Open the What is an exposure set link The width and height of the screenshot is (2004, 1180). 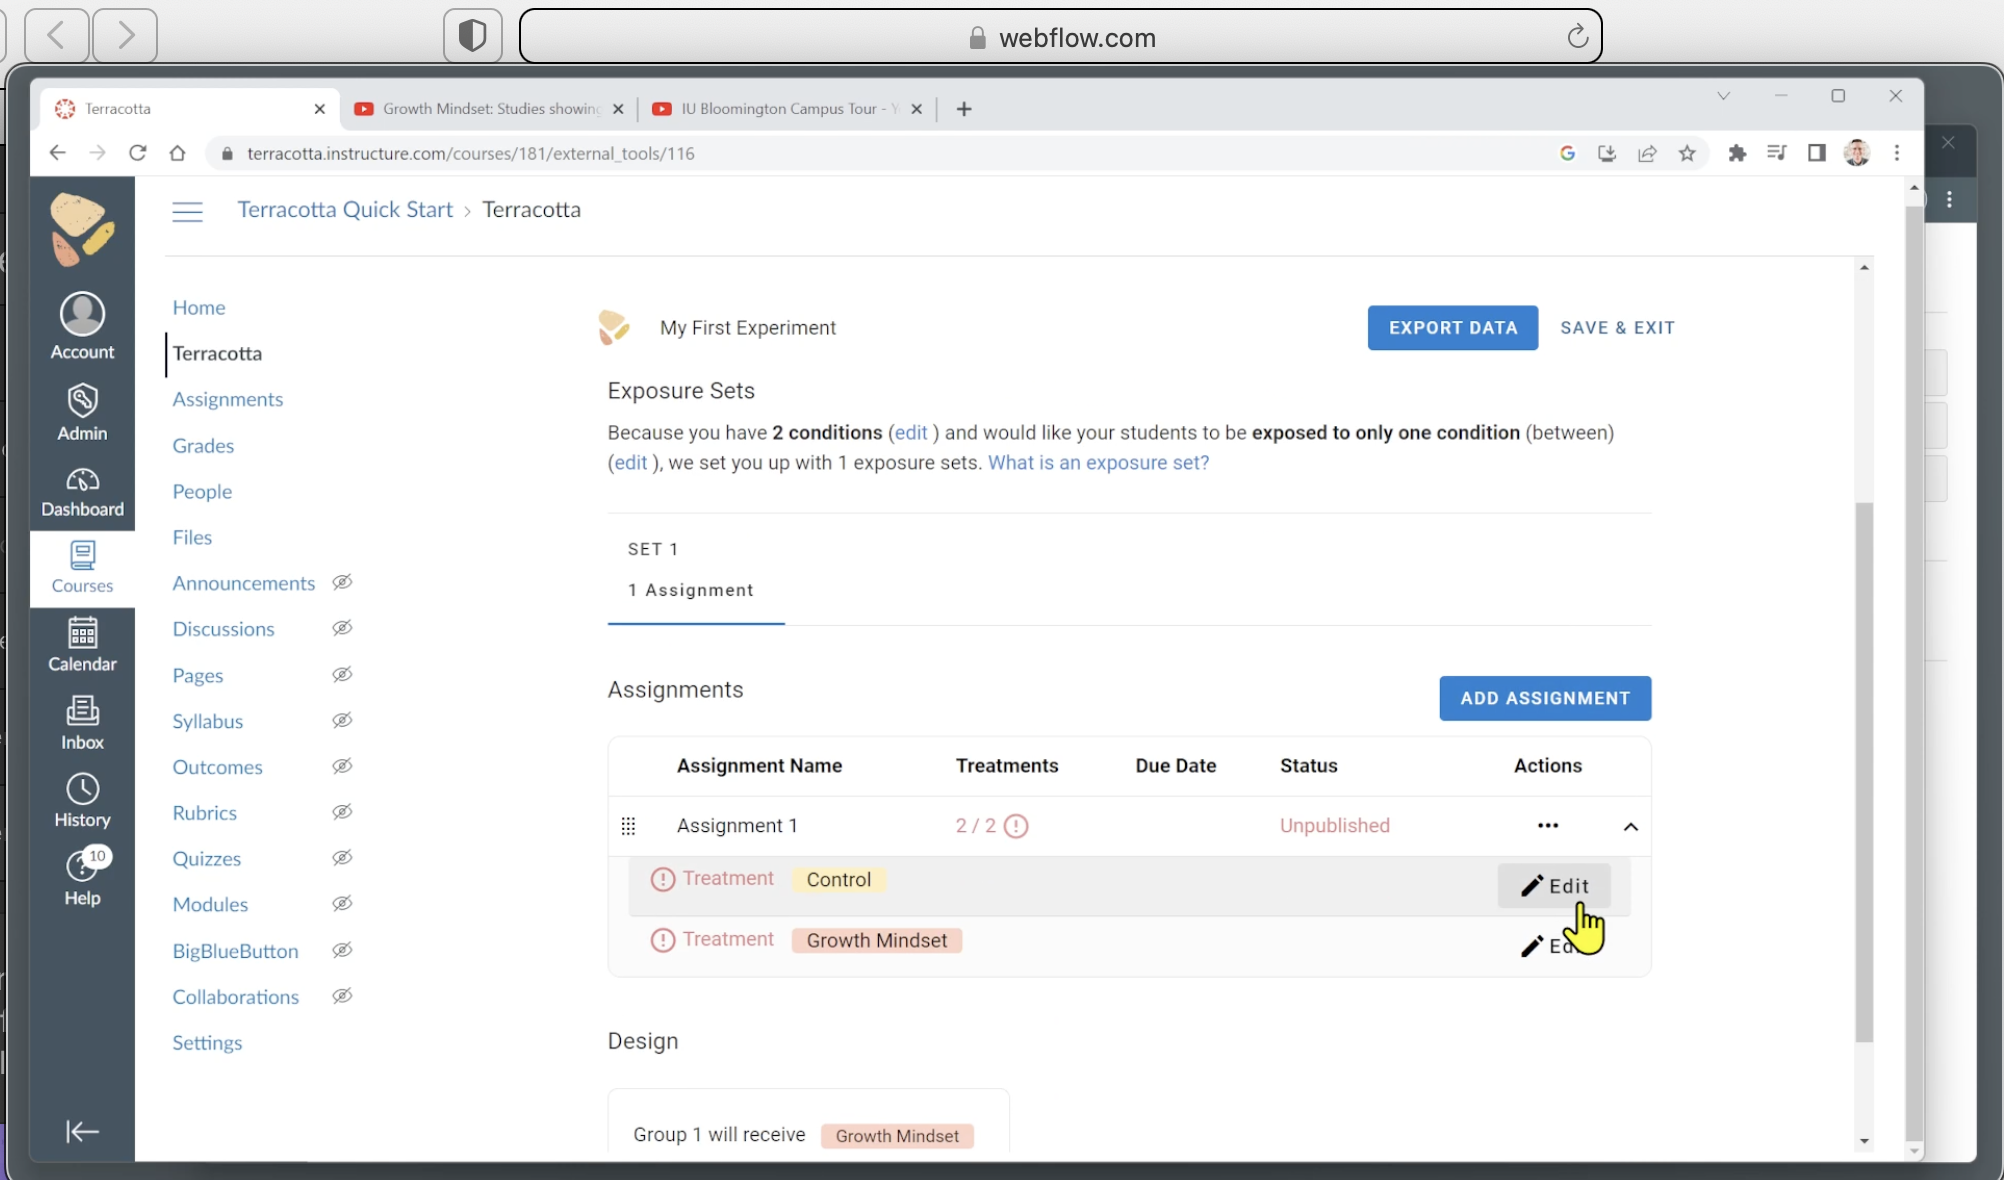1098,462
